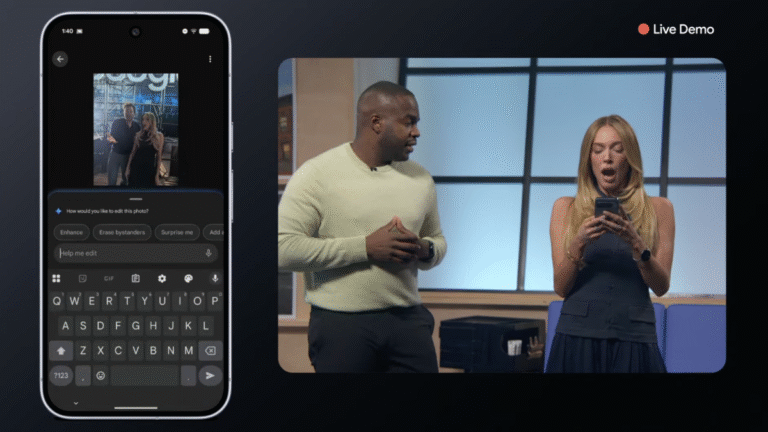Tap the Q key
The height and width of the screenshot is (432, 768).
[57, 301]
